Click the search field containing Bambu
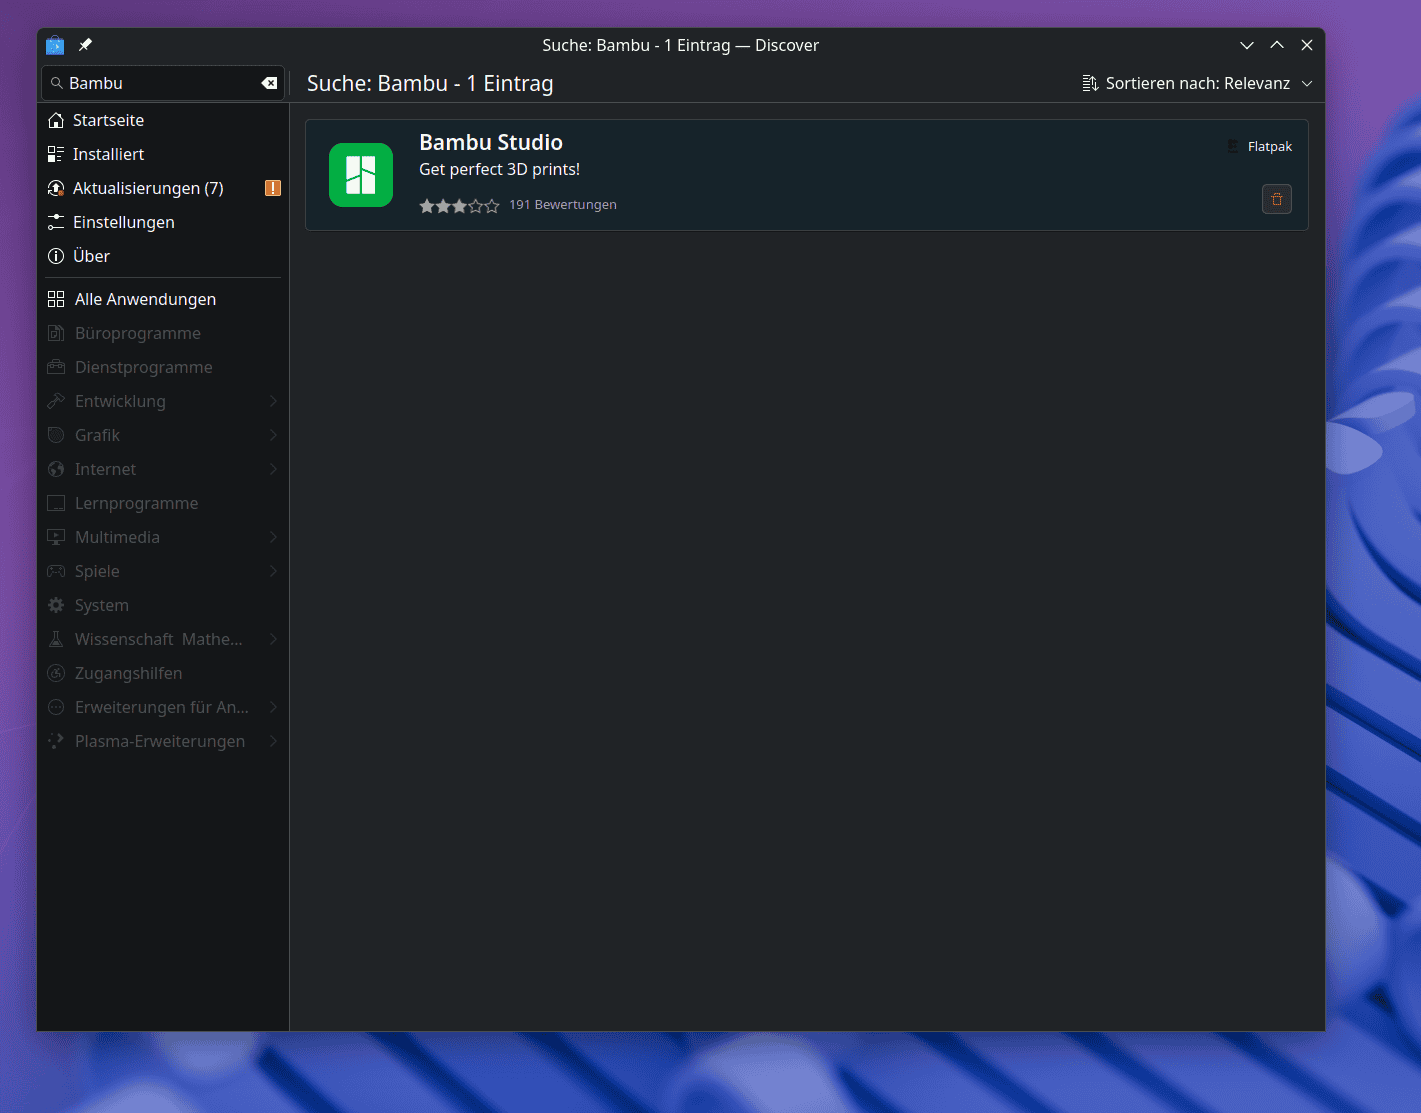This screenshot has width=1421, height=1113. pos(163,83)
